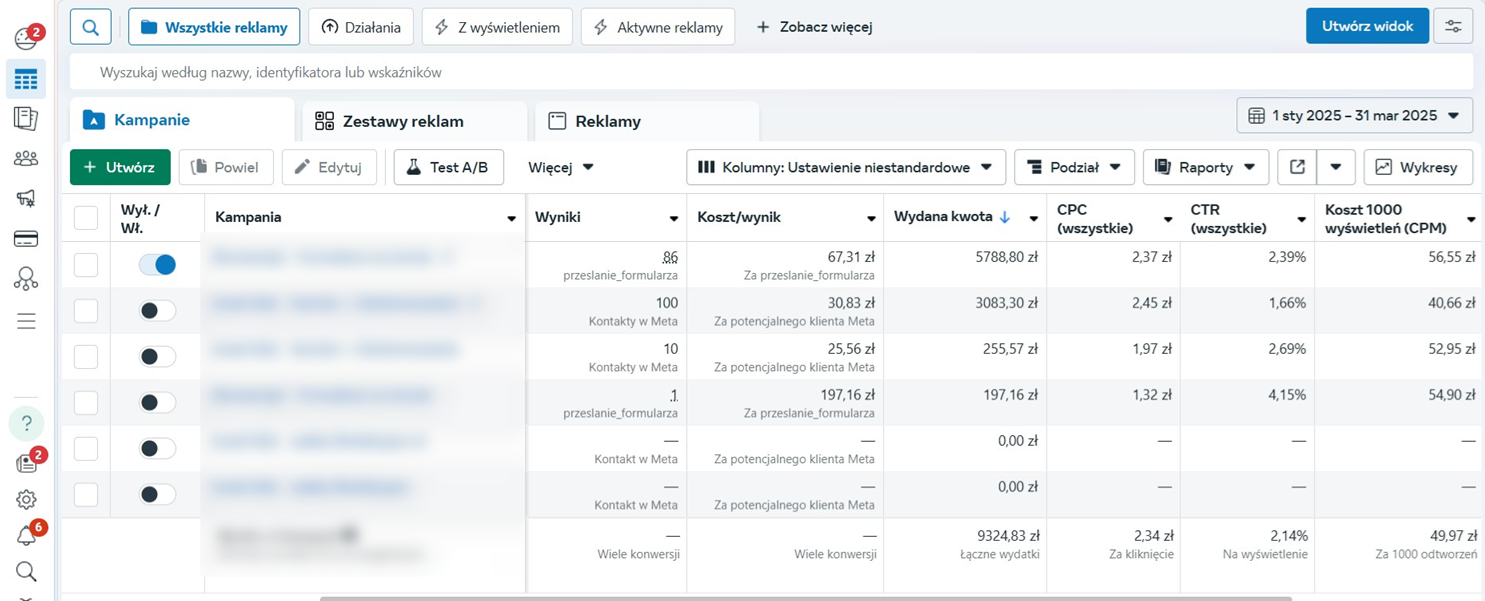The image size is (1485, 601).
Task: Click the Edytuj button
Action: pyautogui.click(x=329, y=167)
